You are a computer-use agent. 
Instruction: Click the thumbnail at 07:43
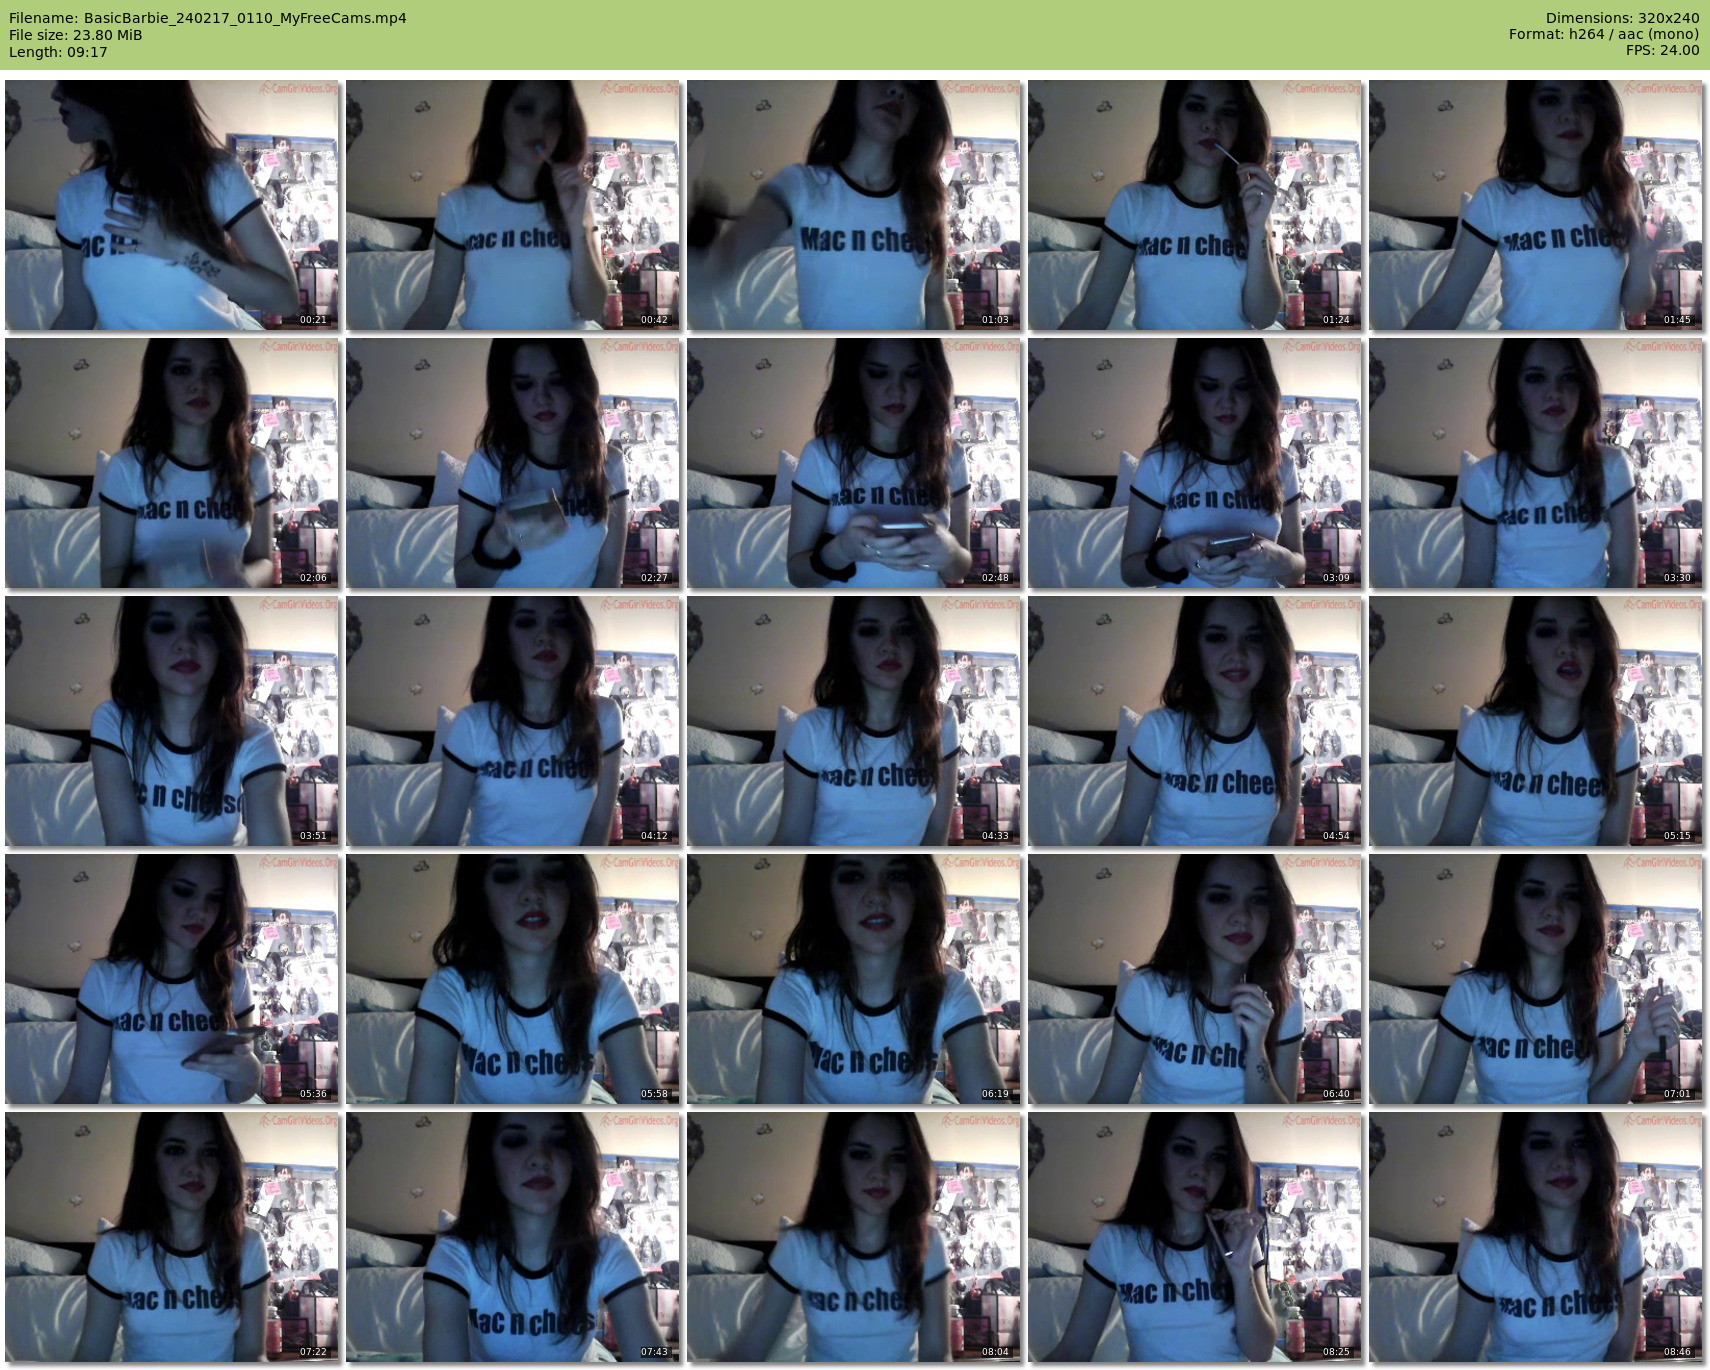click(513, 1237)
